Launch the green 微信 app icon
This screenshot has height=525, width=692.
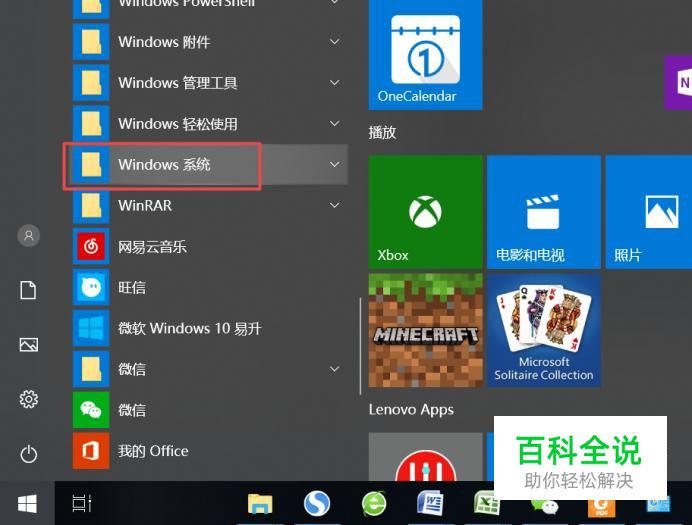coord(91,410)
